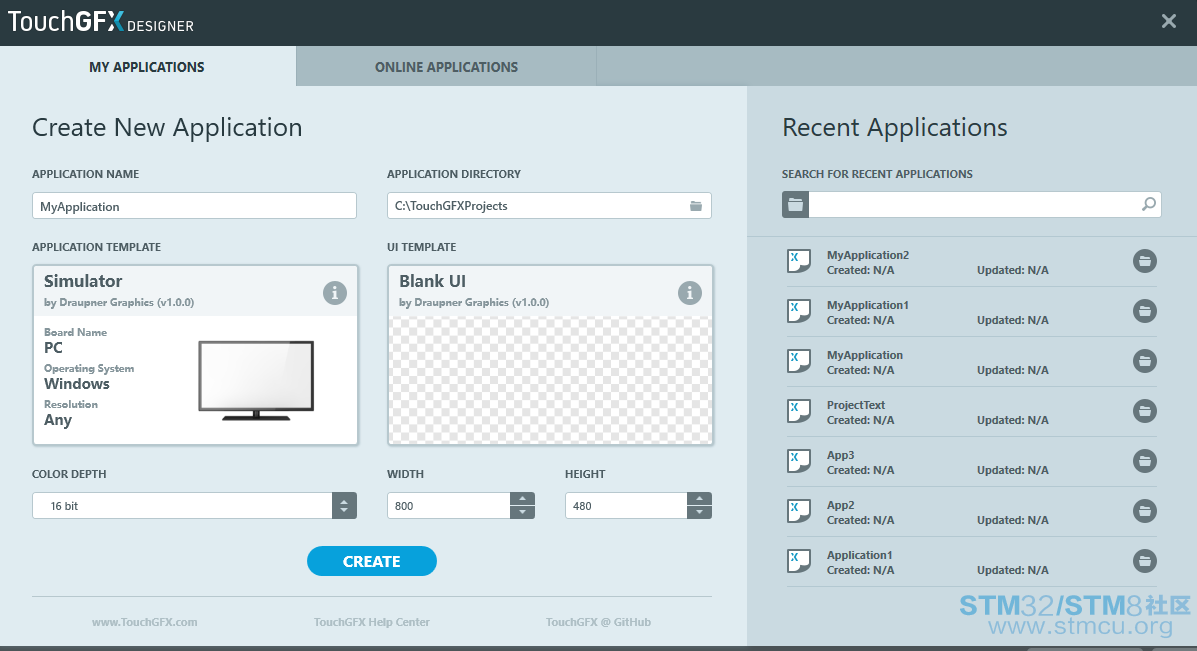Click the MyApplication2 file icon
The height and width of the screenshot is (651, 1197).
(799, 261)
